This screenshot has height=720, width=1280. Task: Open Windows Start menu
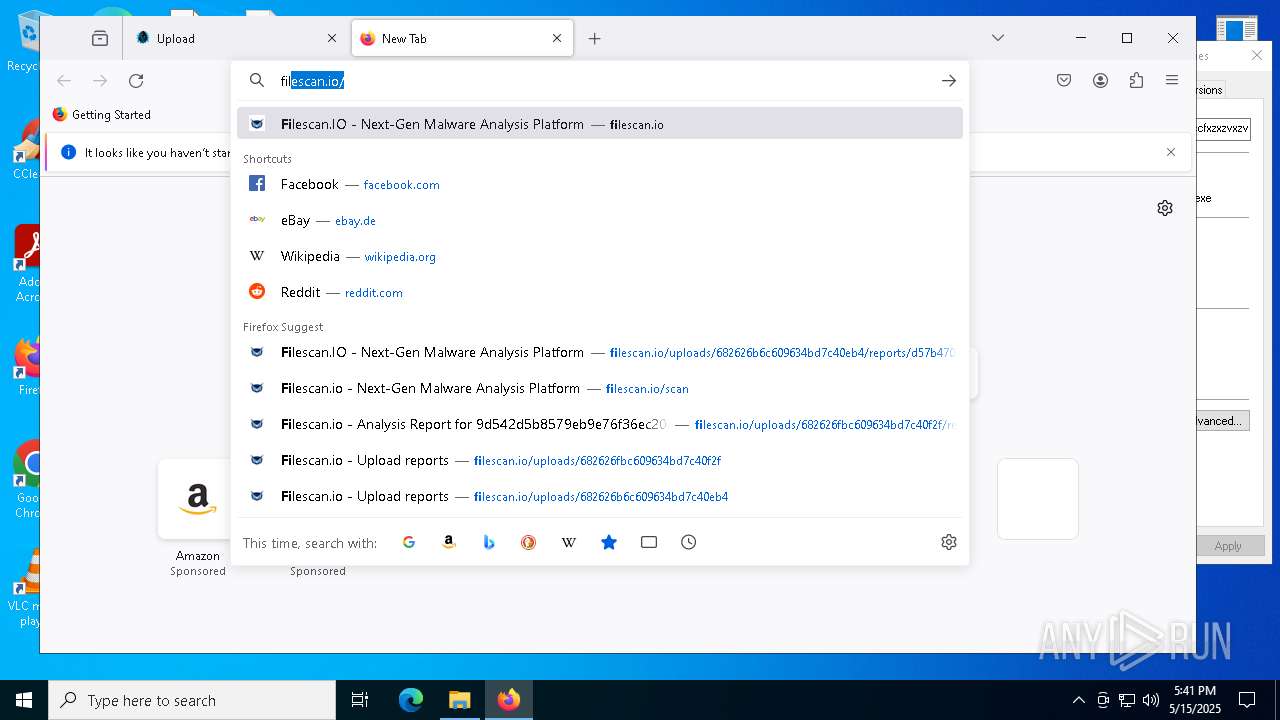tap(24, 700)
